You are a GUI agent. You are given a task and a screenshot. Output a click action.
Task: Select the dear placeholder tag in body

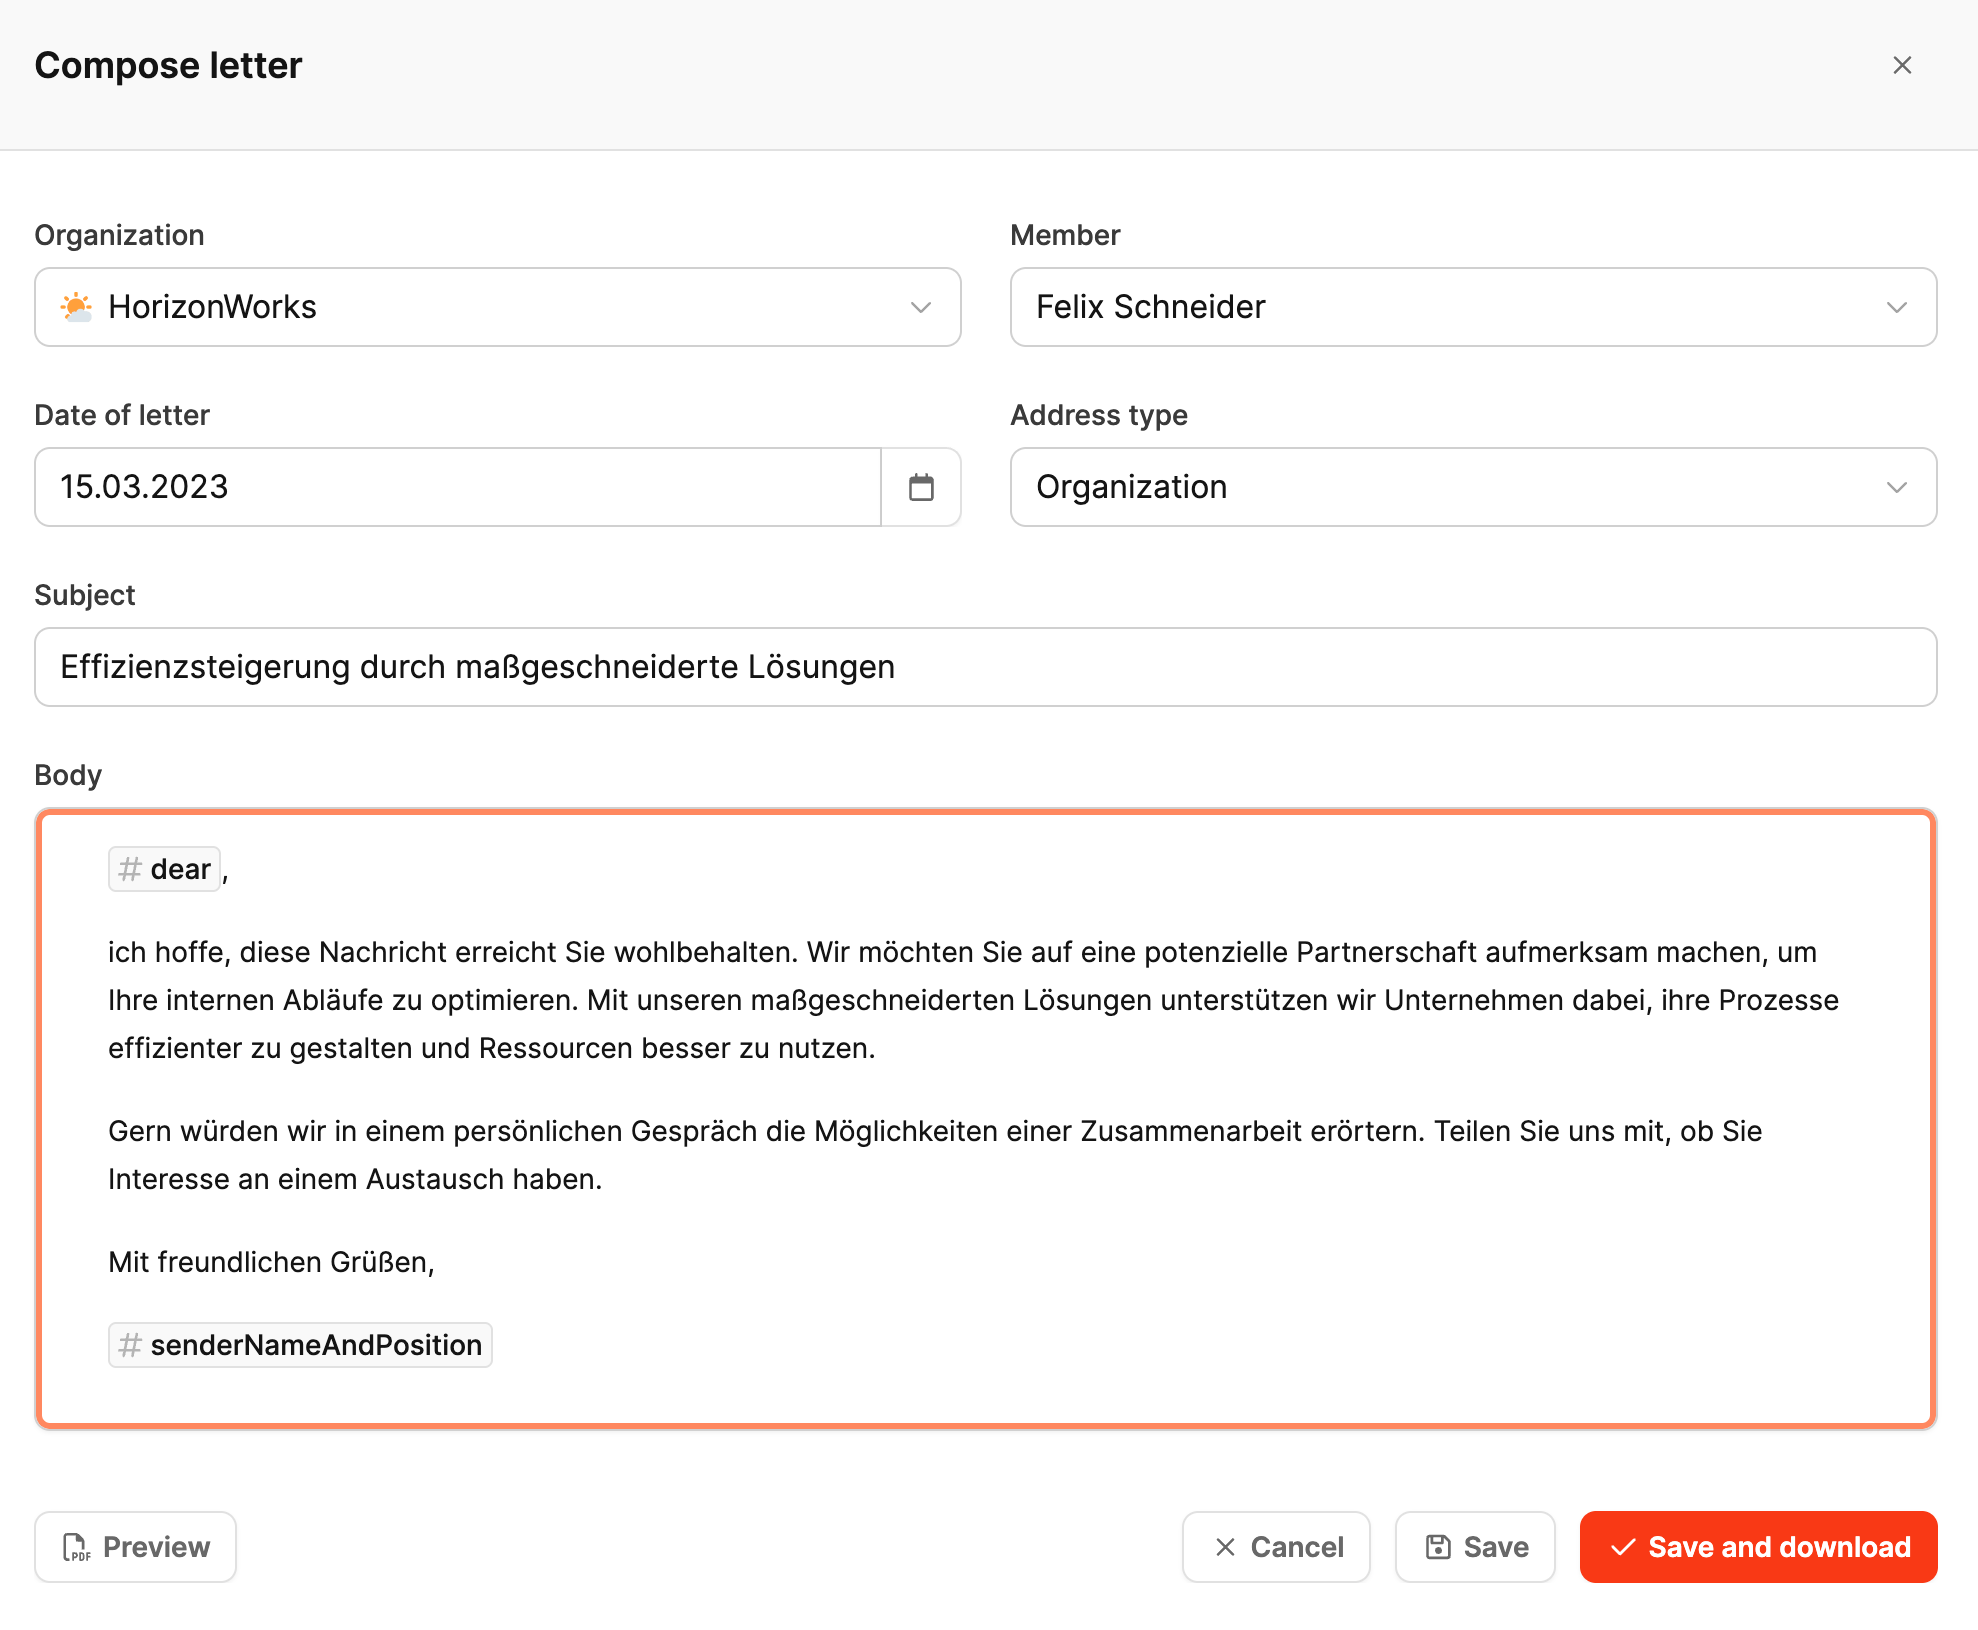[165, 869]
